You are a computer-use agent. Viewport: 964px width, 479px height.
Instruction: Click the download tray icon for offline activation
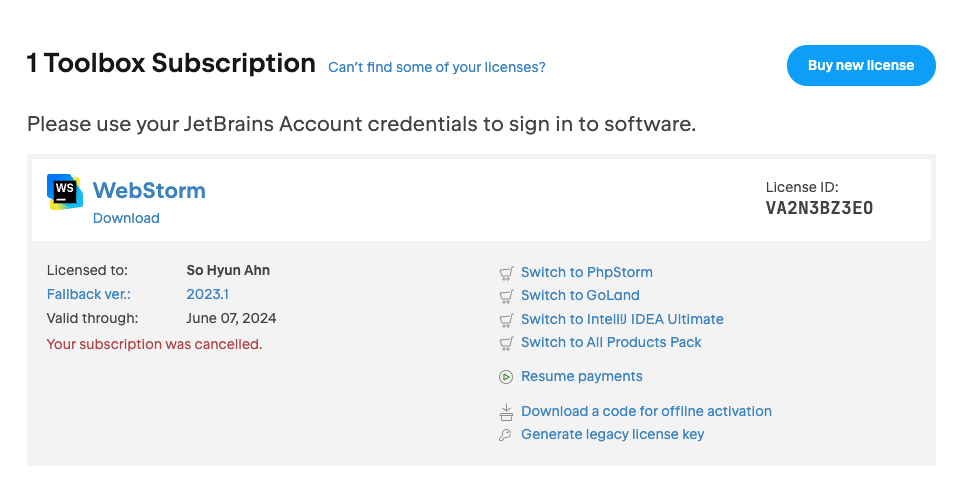pos(506,412)
